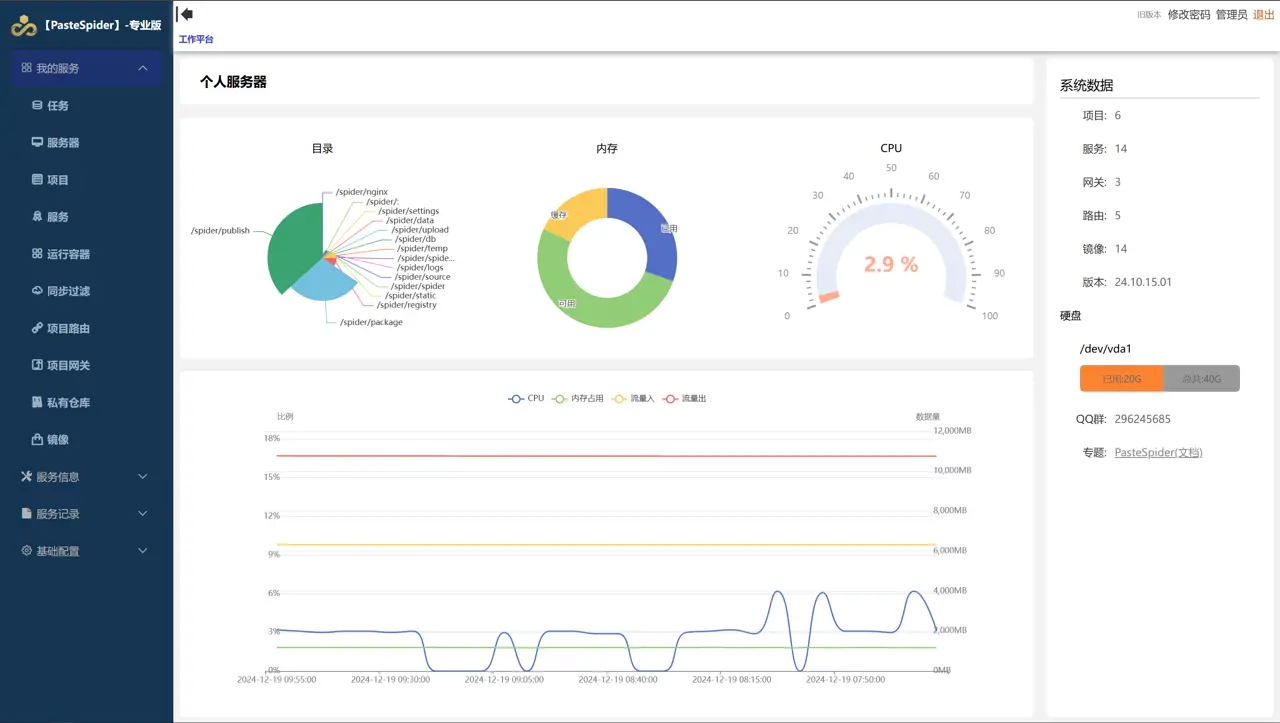Open the 任务 menu item
The height and width of the screenshot is (723, 1280).
coord(86,105)
